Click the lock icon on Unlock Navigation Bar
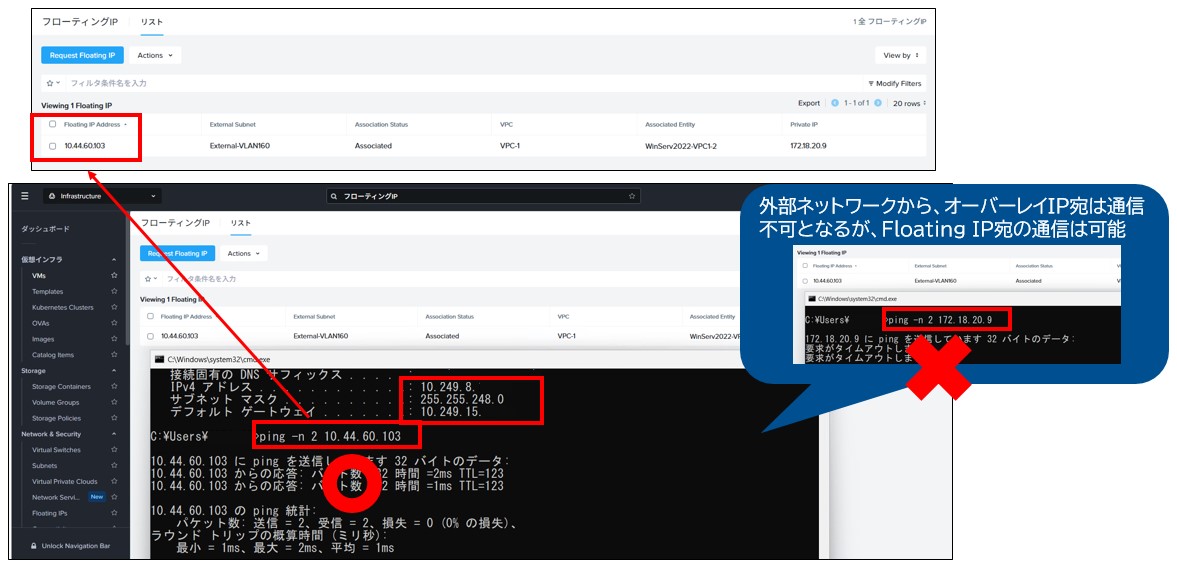 [x=34, y=546]
